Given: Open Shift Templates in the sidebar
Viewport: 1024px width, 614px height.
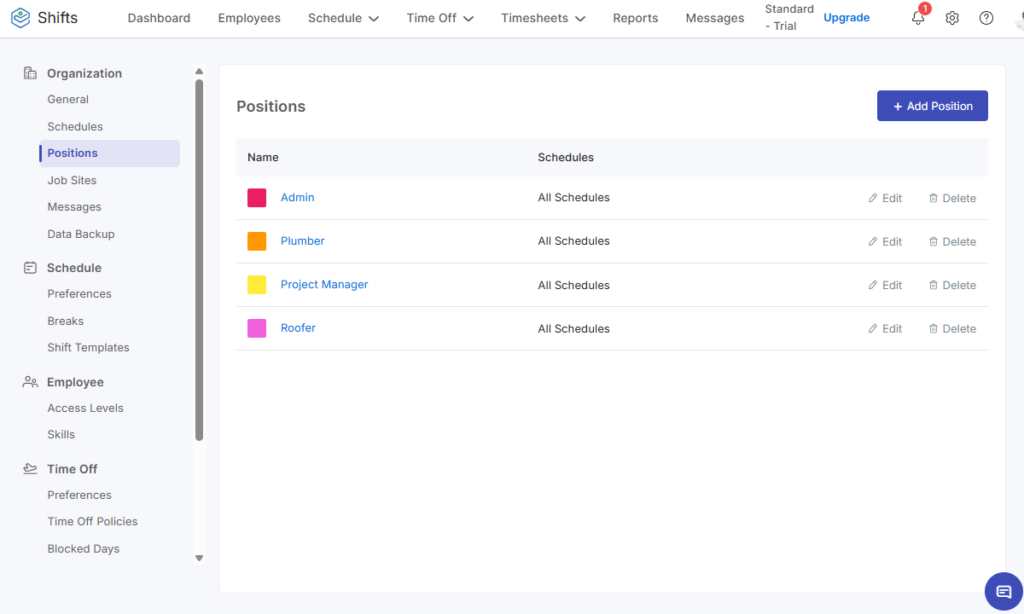Looking at the screenshot, I should [88, 347].
